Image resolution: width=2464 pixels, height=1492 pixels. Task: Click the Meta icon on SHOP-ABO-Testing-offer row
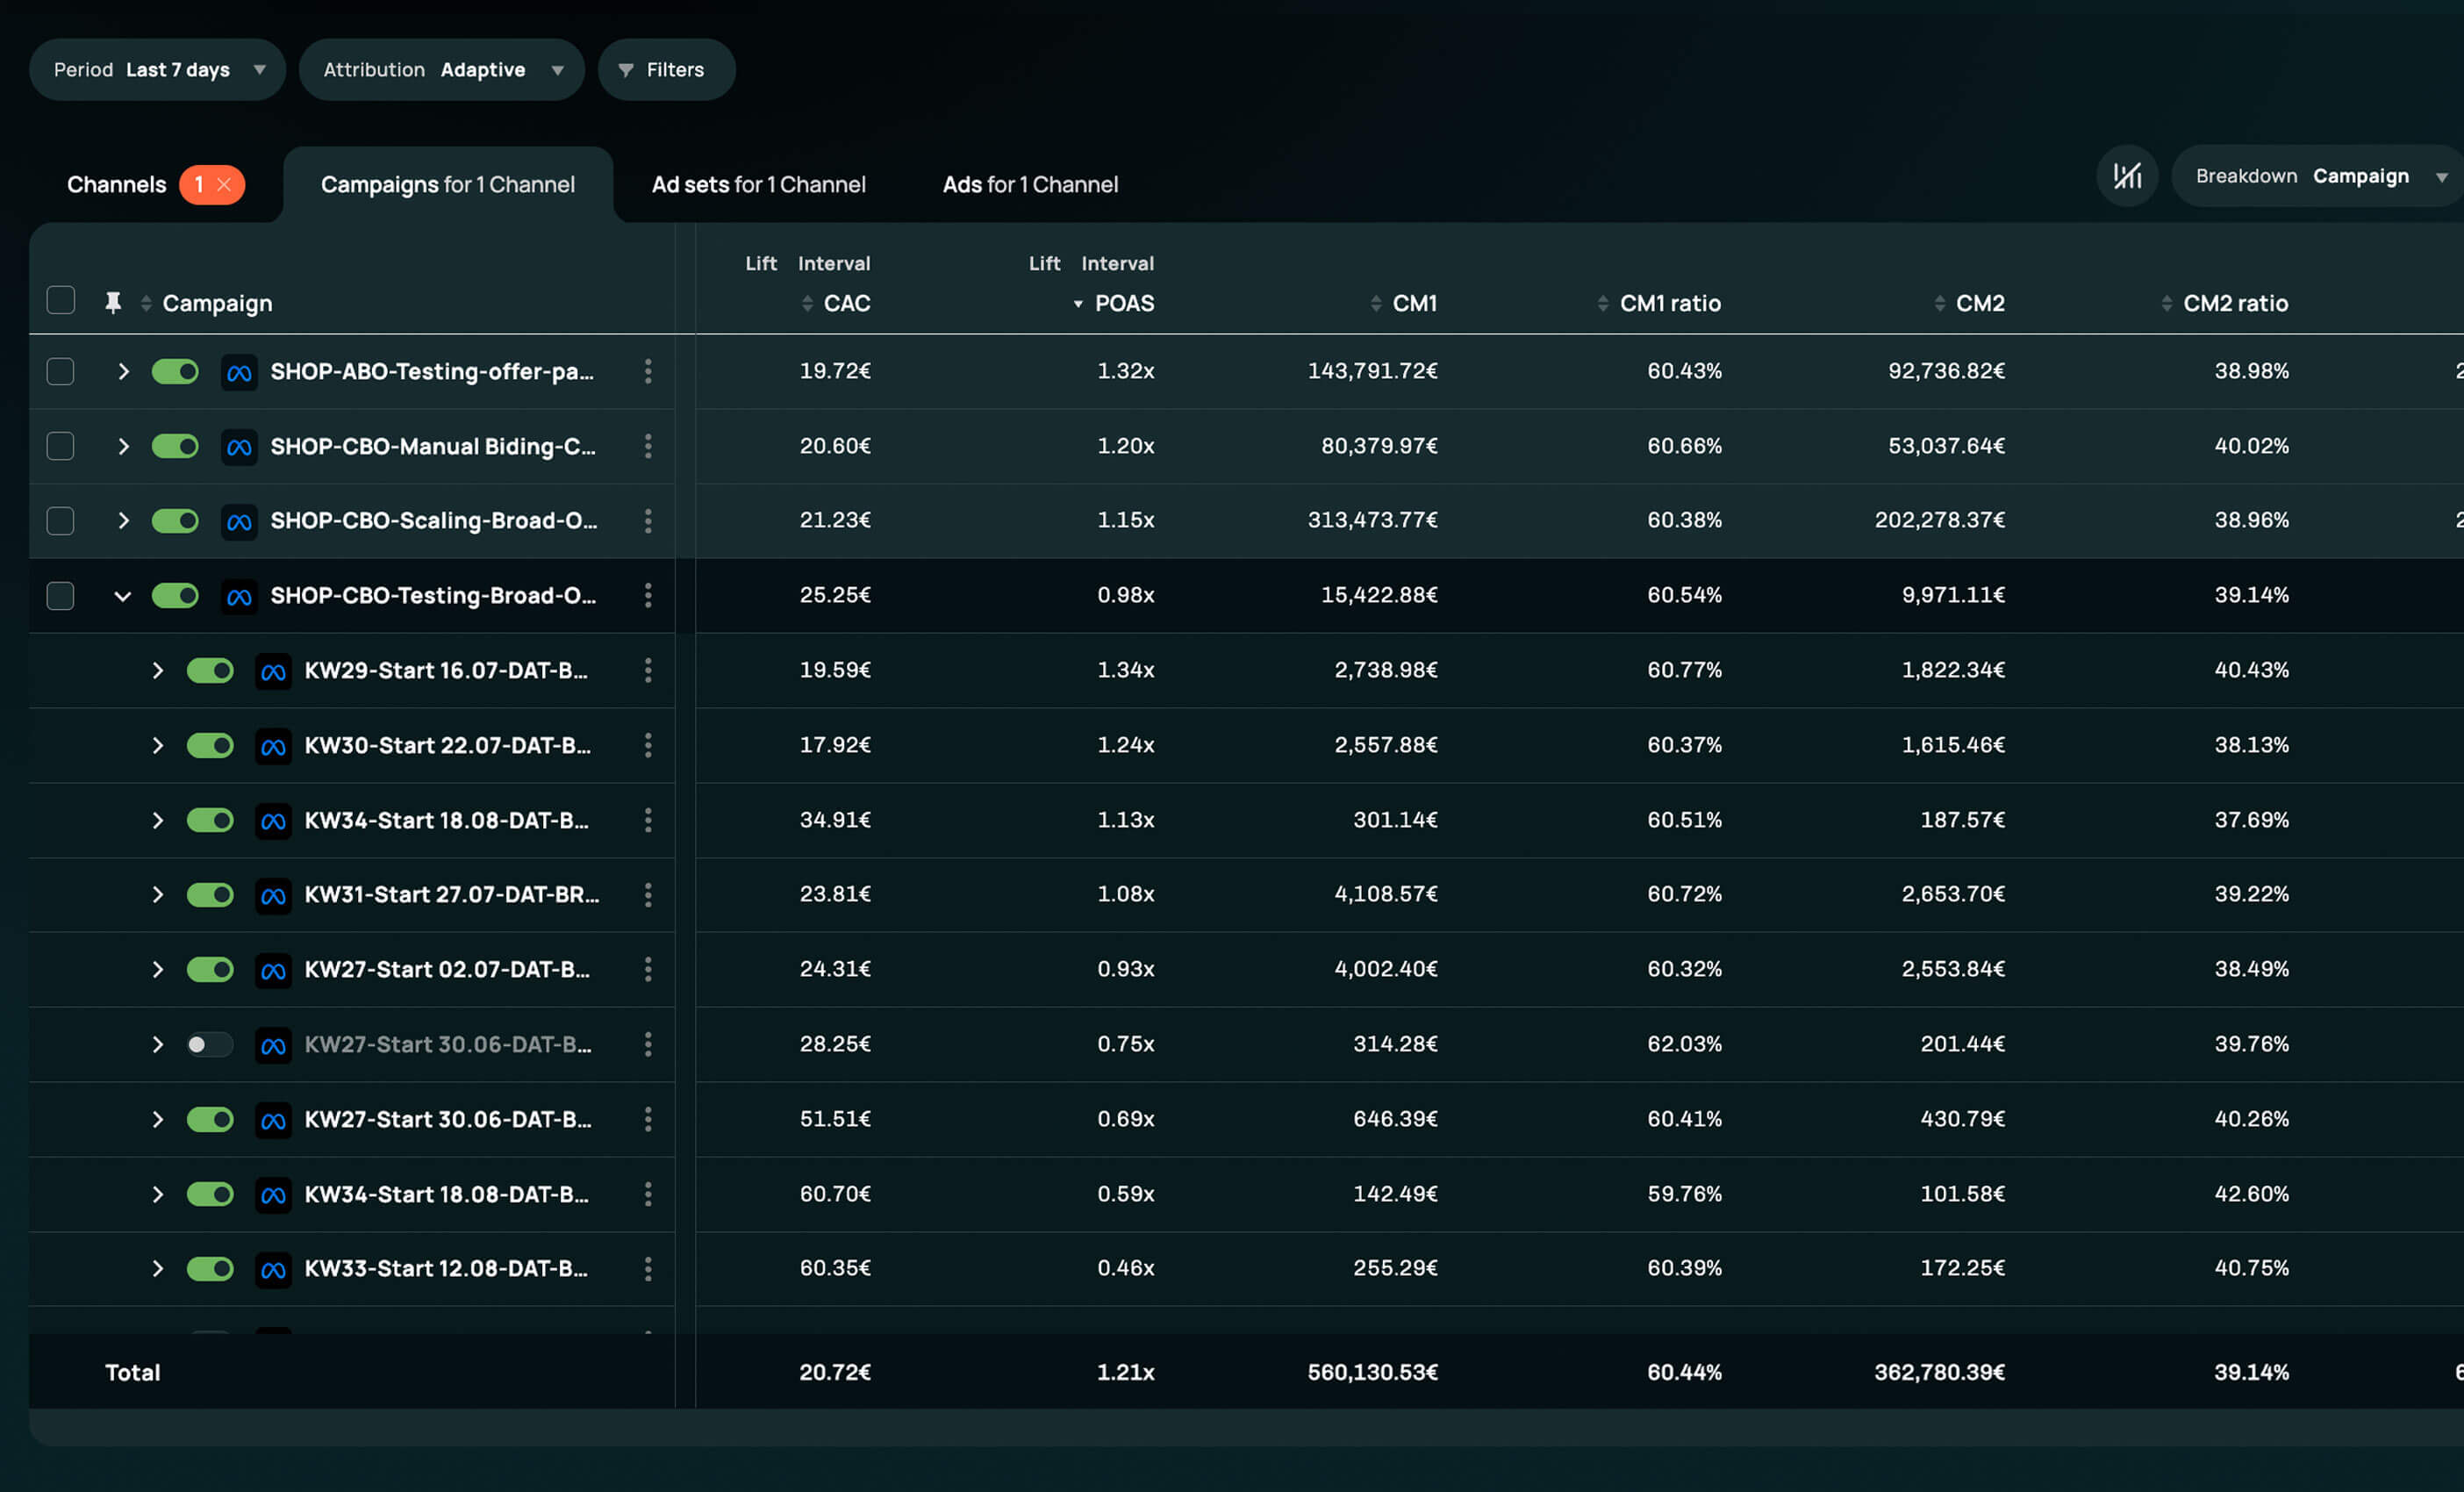click(239, 372)
